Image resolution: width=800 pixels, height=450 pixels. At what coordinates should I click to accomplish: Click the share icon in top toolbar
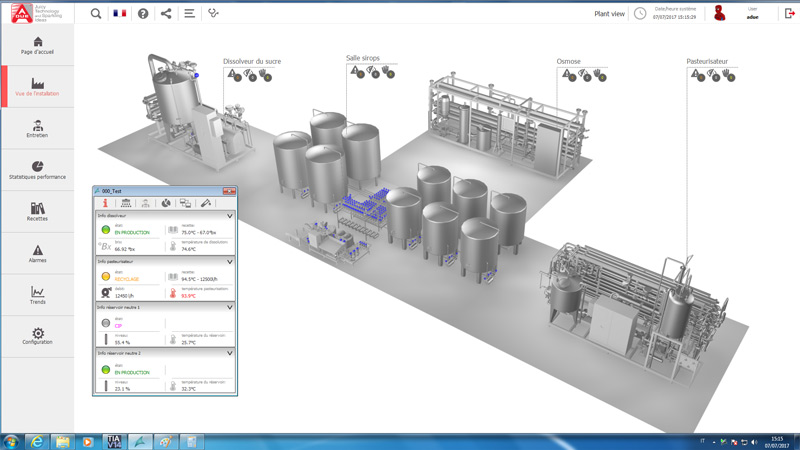tap(166, 14)
